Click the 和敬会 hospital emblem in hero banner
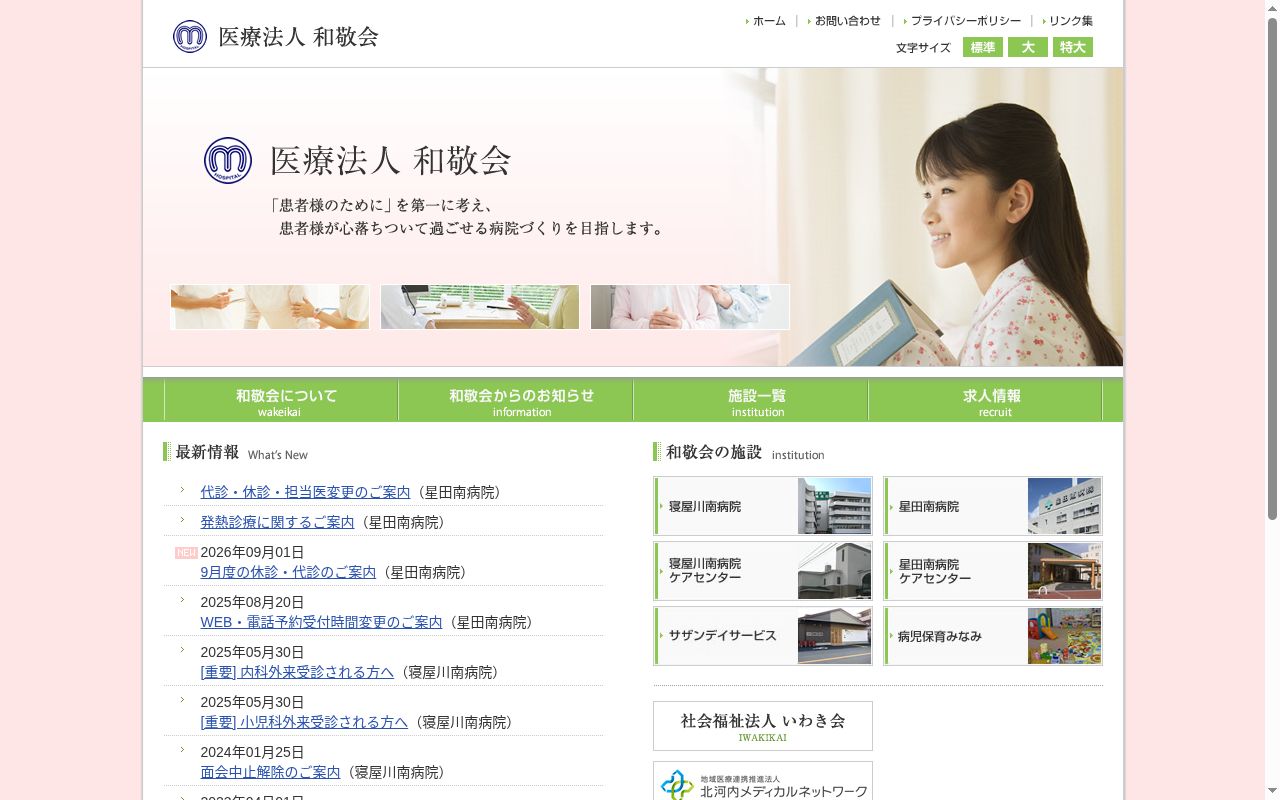1280x800 pixels. coord(228,160)
